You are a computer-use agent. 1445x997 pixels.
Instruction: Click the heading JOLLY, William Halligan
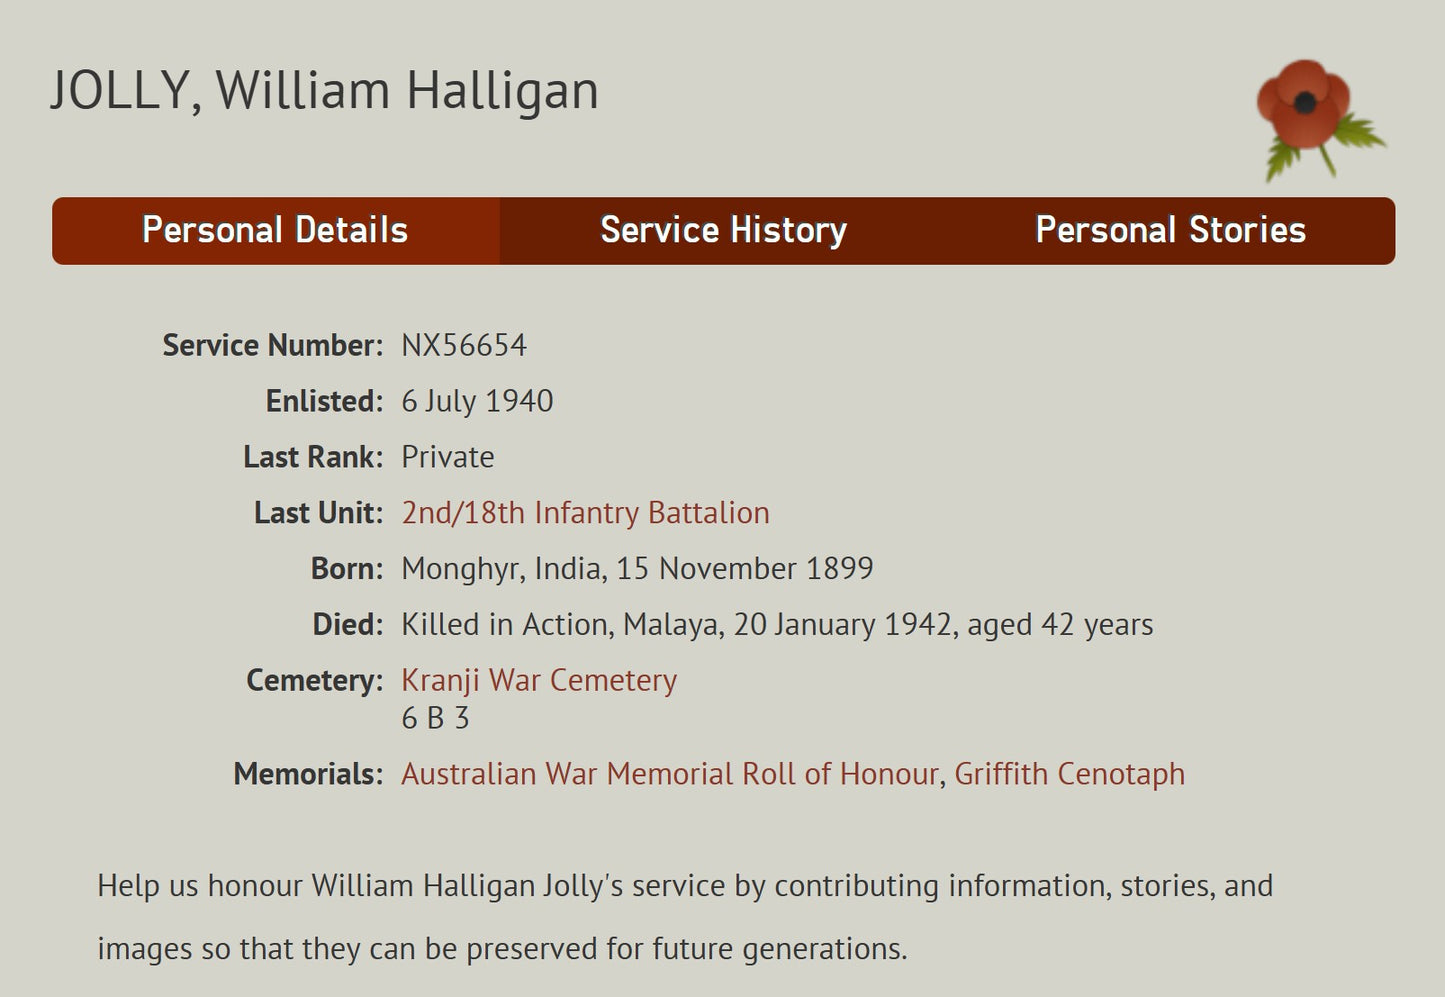point(325,90)
